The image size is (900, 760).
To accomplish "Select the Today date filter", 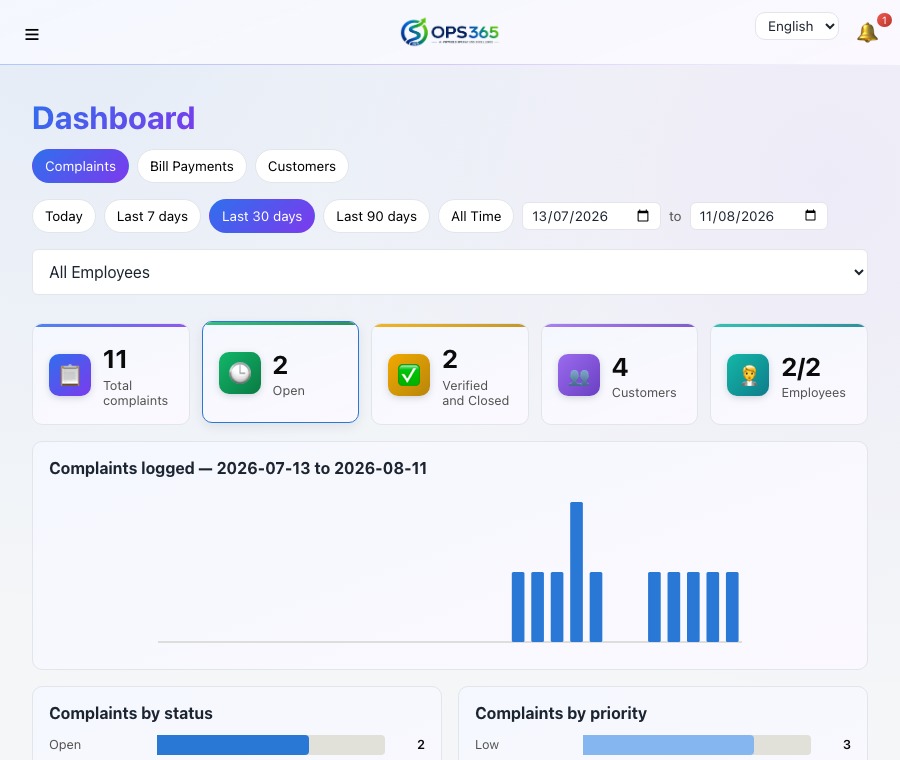I will pyautogui.click(x=64, y=216).
